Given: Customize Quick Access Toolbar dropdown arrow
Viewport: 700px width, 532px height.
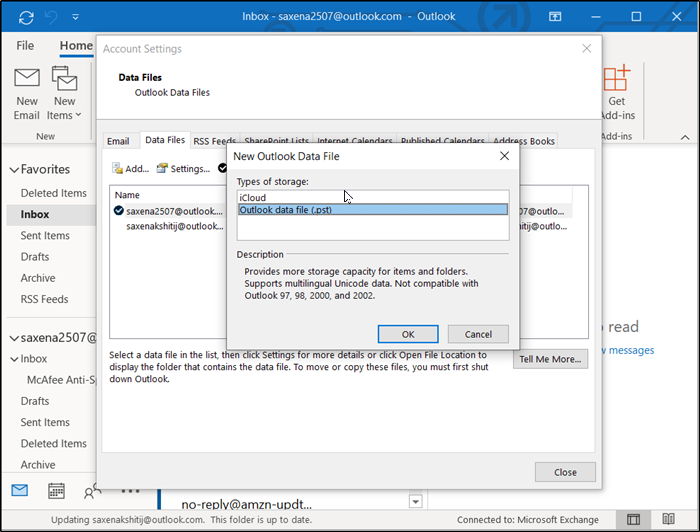Looking at the screenshot, I should pos(76,17).
